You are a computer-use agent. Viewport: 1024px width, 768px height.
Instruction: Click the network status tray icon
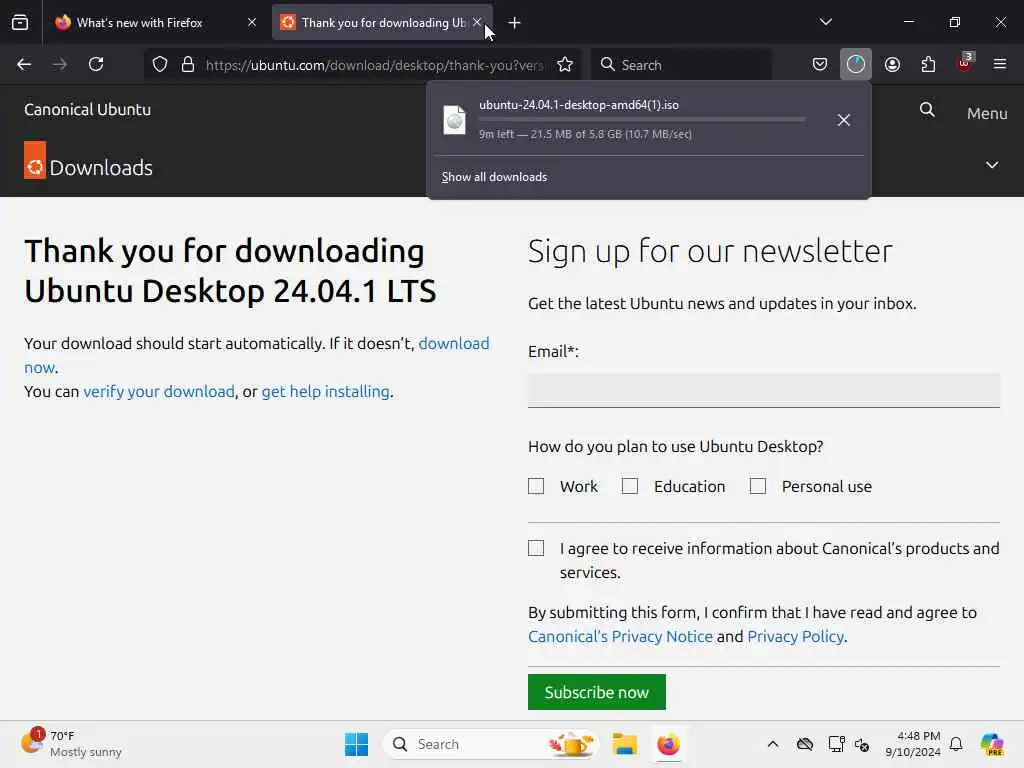(x=836, y=744)
